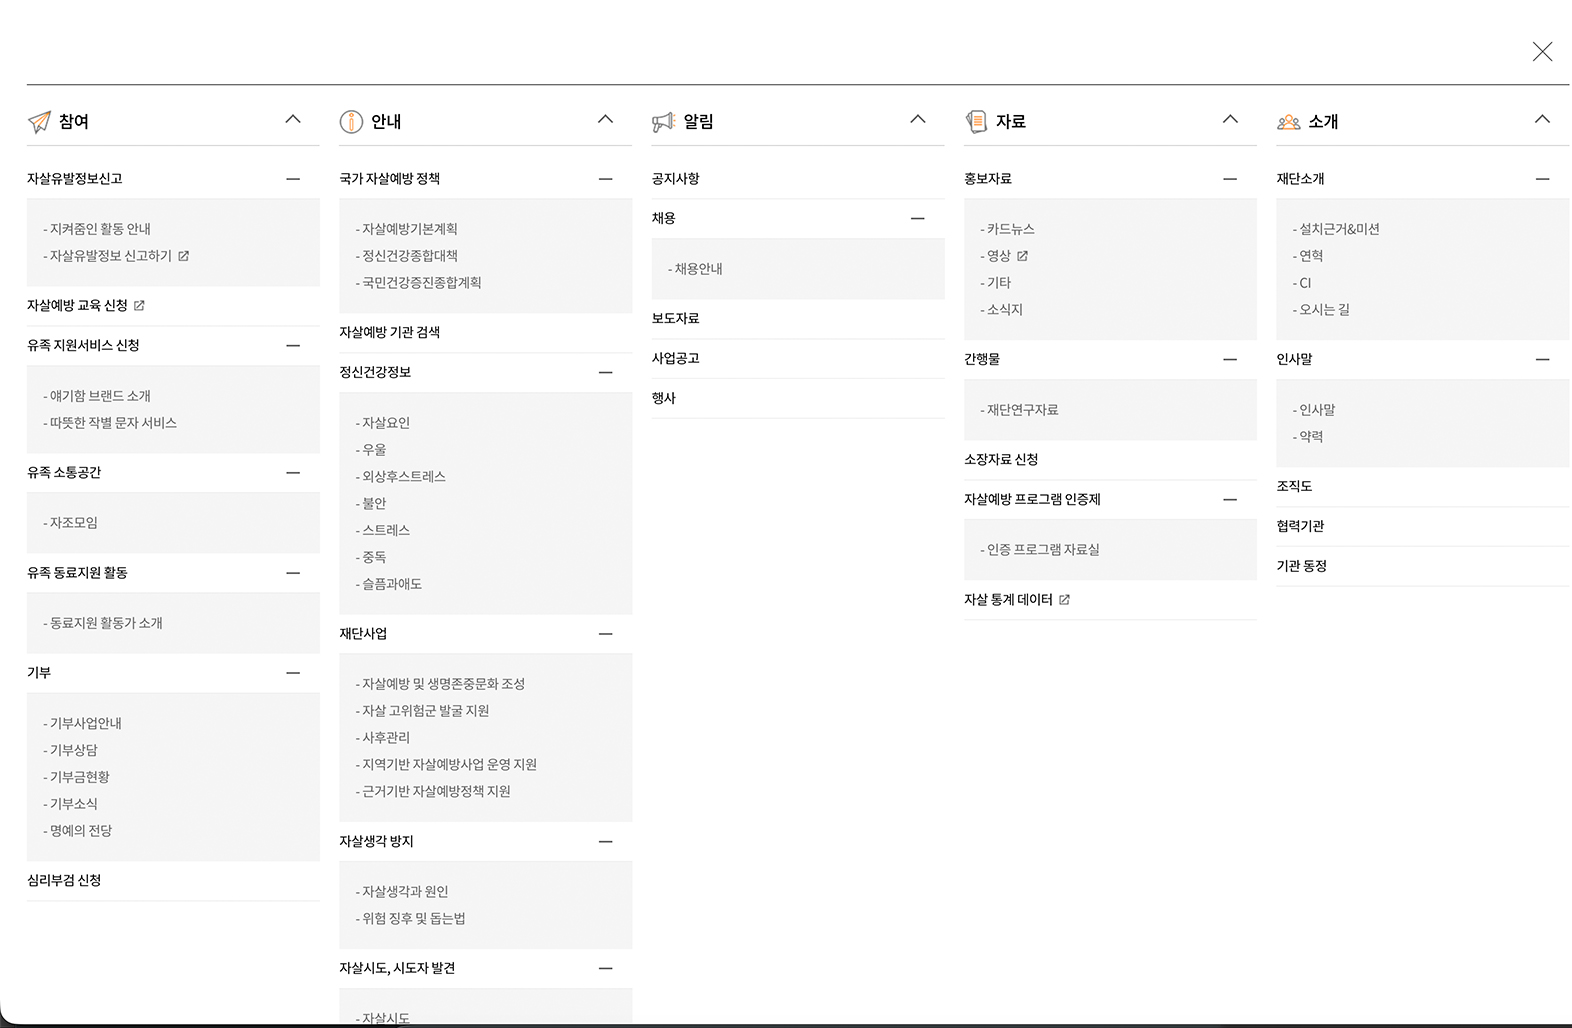Click external link icon next to 자살예방 교육 신청
This screenshot has width=1572, height=1028.
coord(139,306)
